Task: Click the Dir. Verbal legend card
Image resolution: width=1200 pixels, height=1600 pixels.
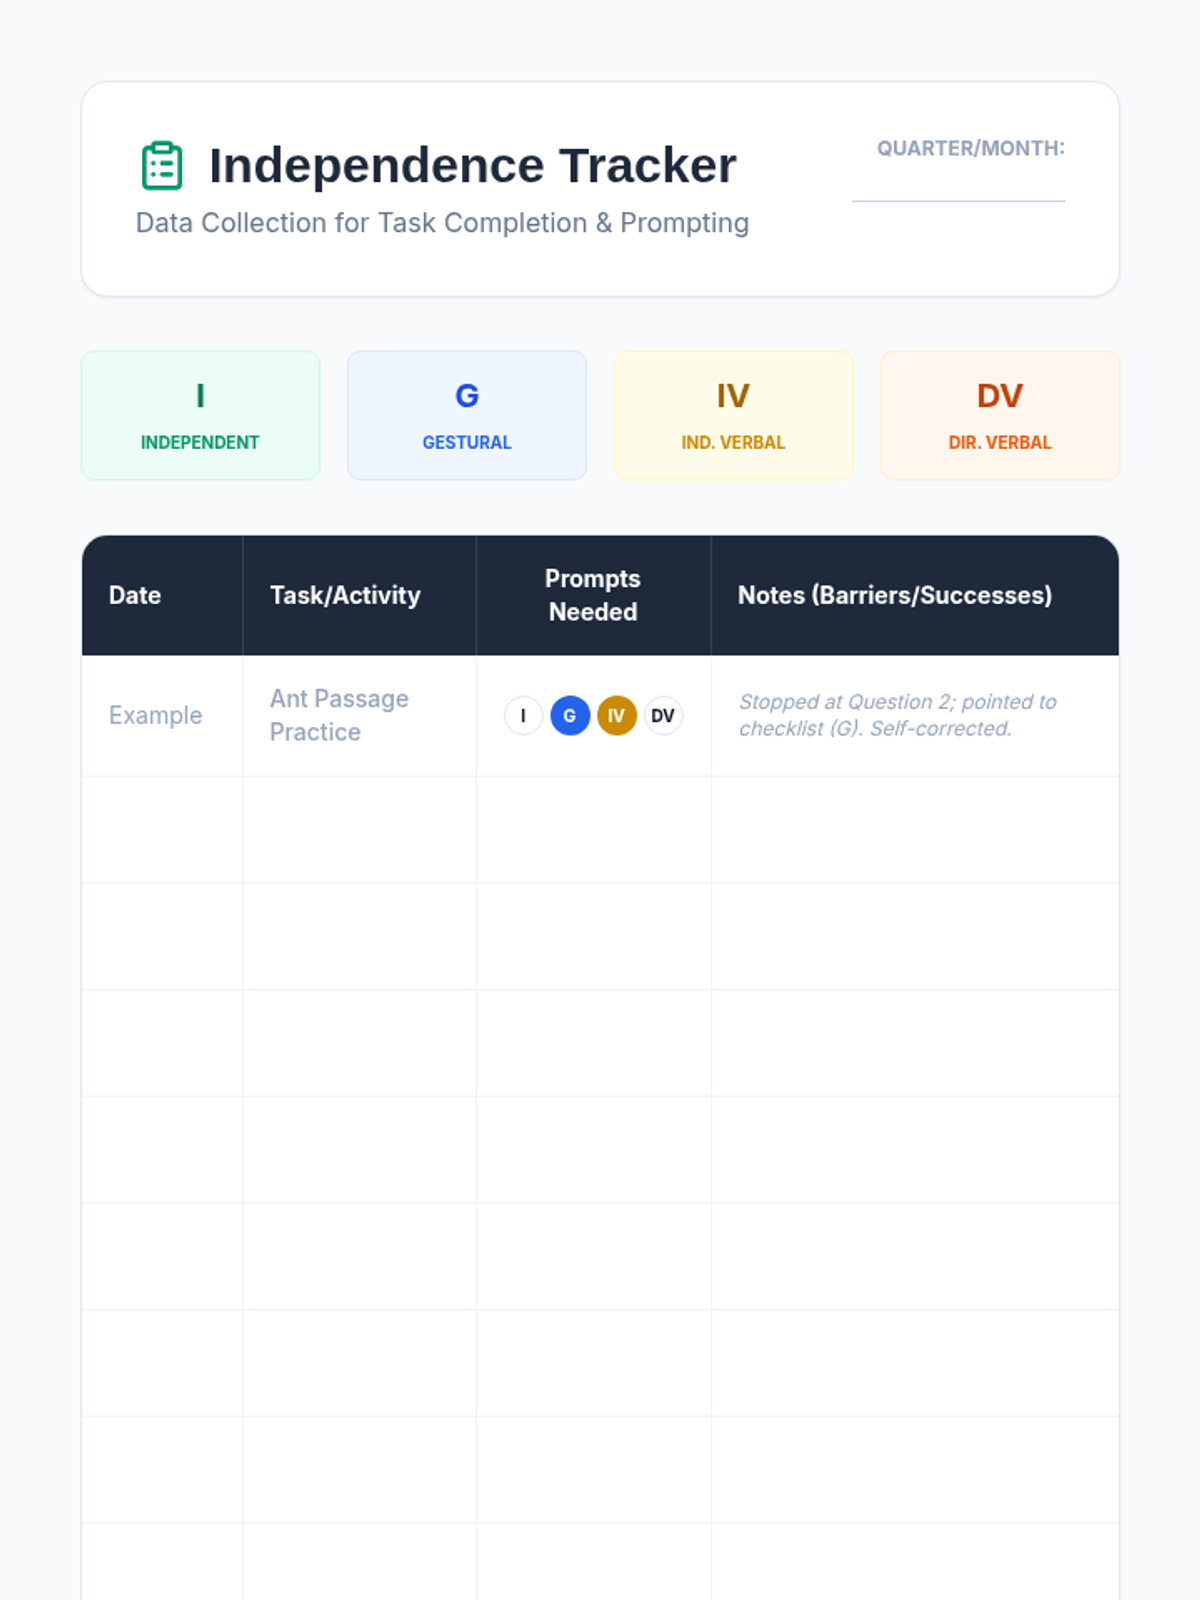Action: point(1000,415)
